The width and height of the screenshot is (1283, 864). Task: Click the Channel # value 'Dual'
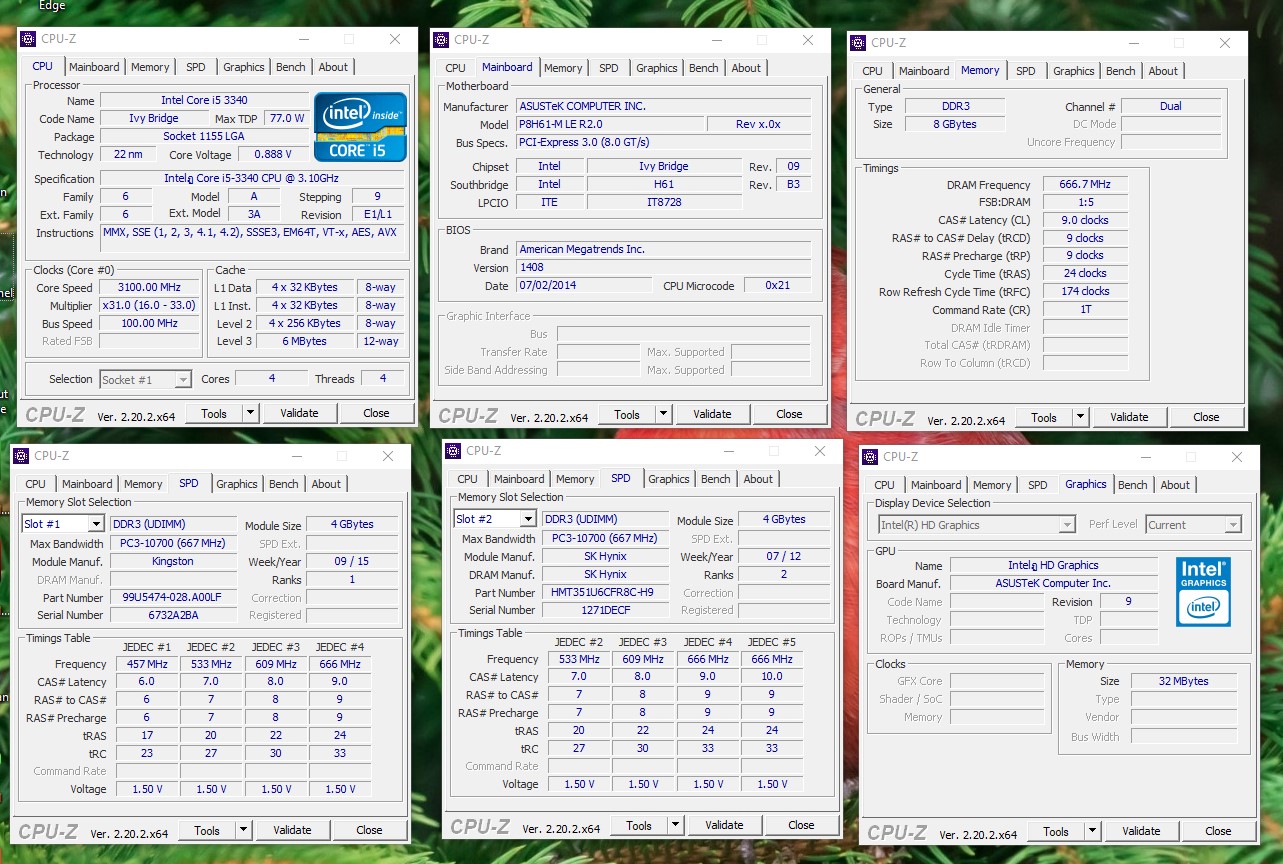(1171, 107)
